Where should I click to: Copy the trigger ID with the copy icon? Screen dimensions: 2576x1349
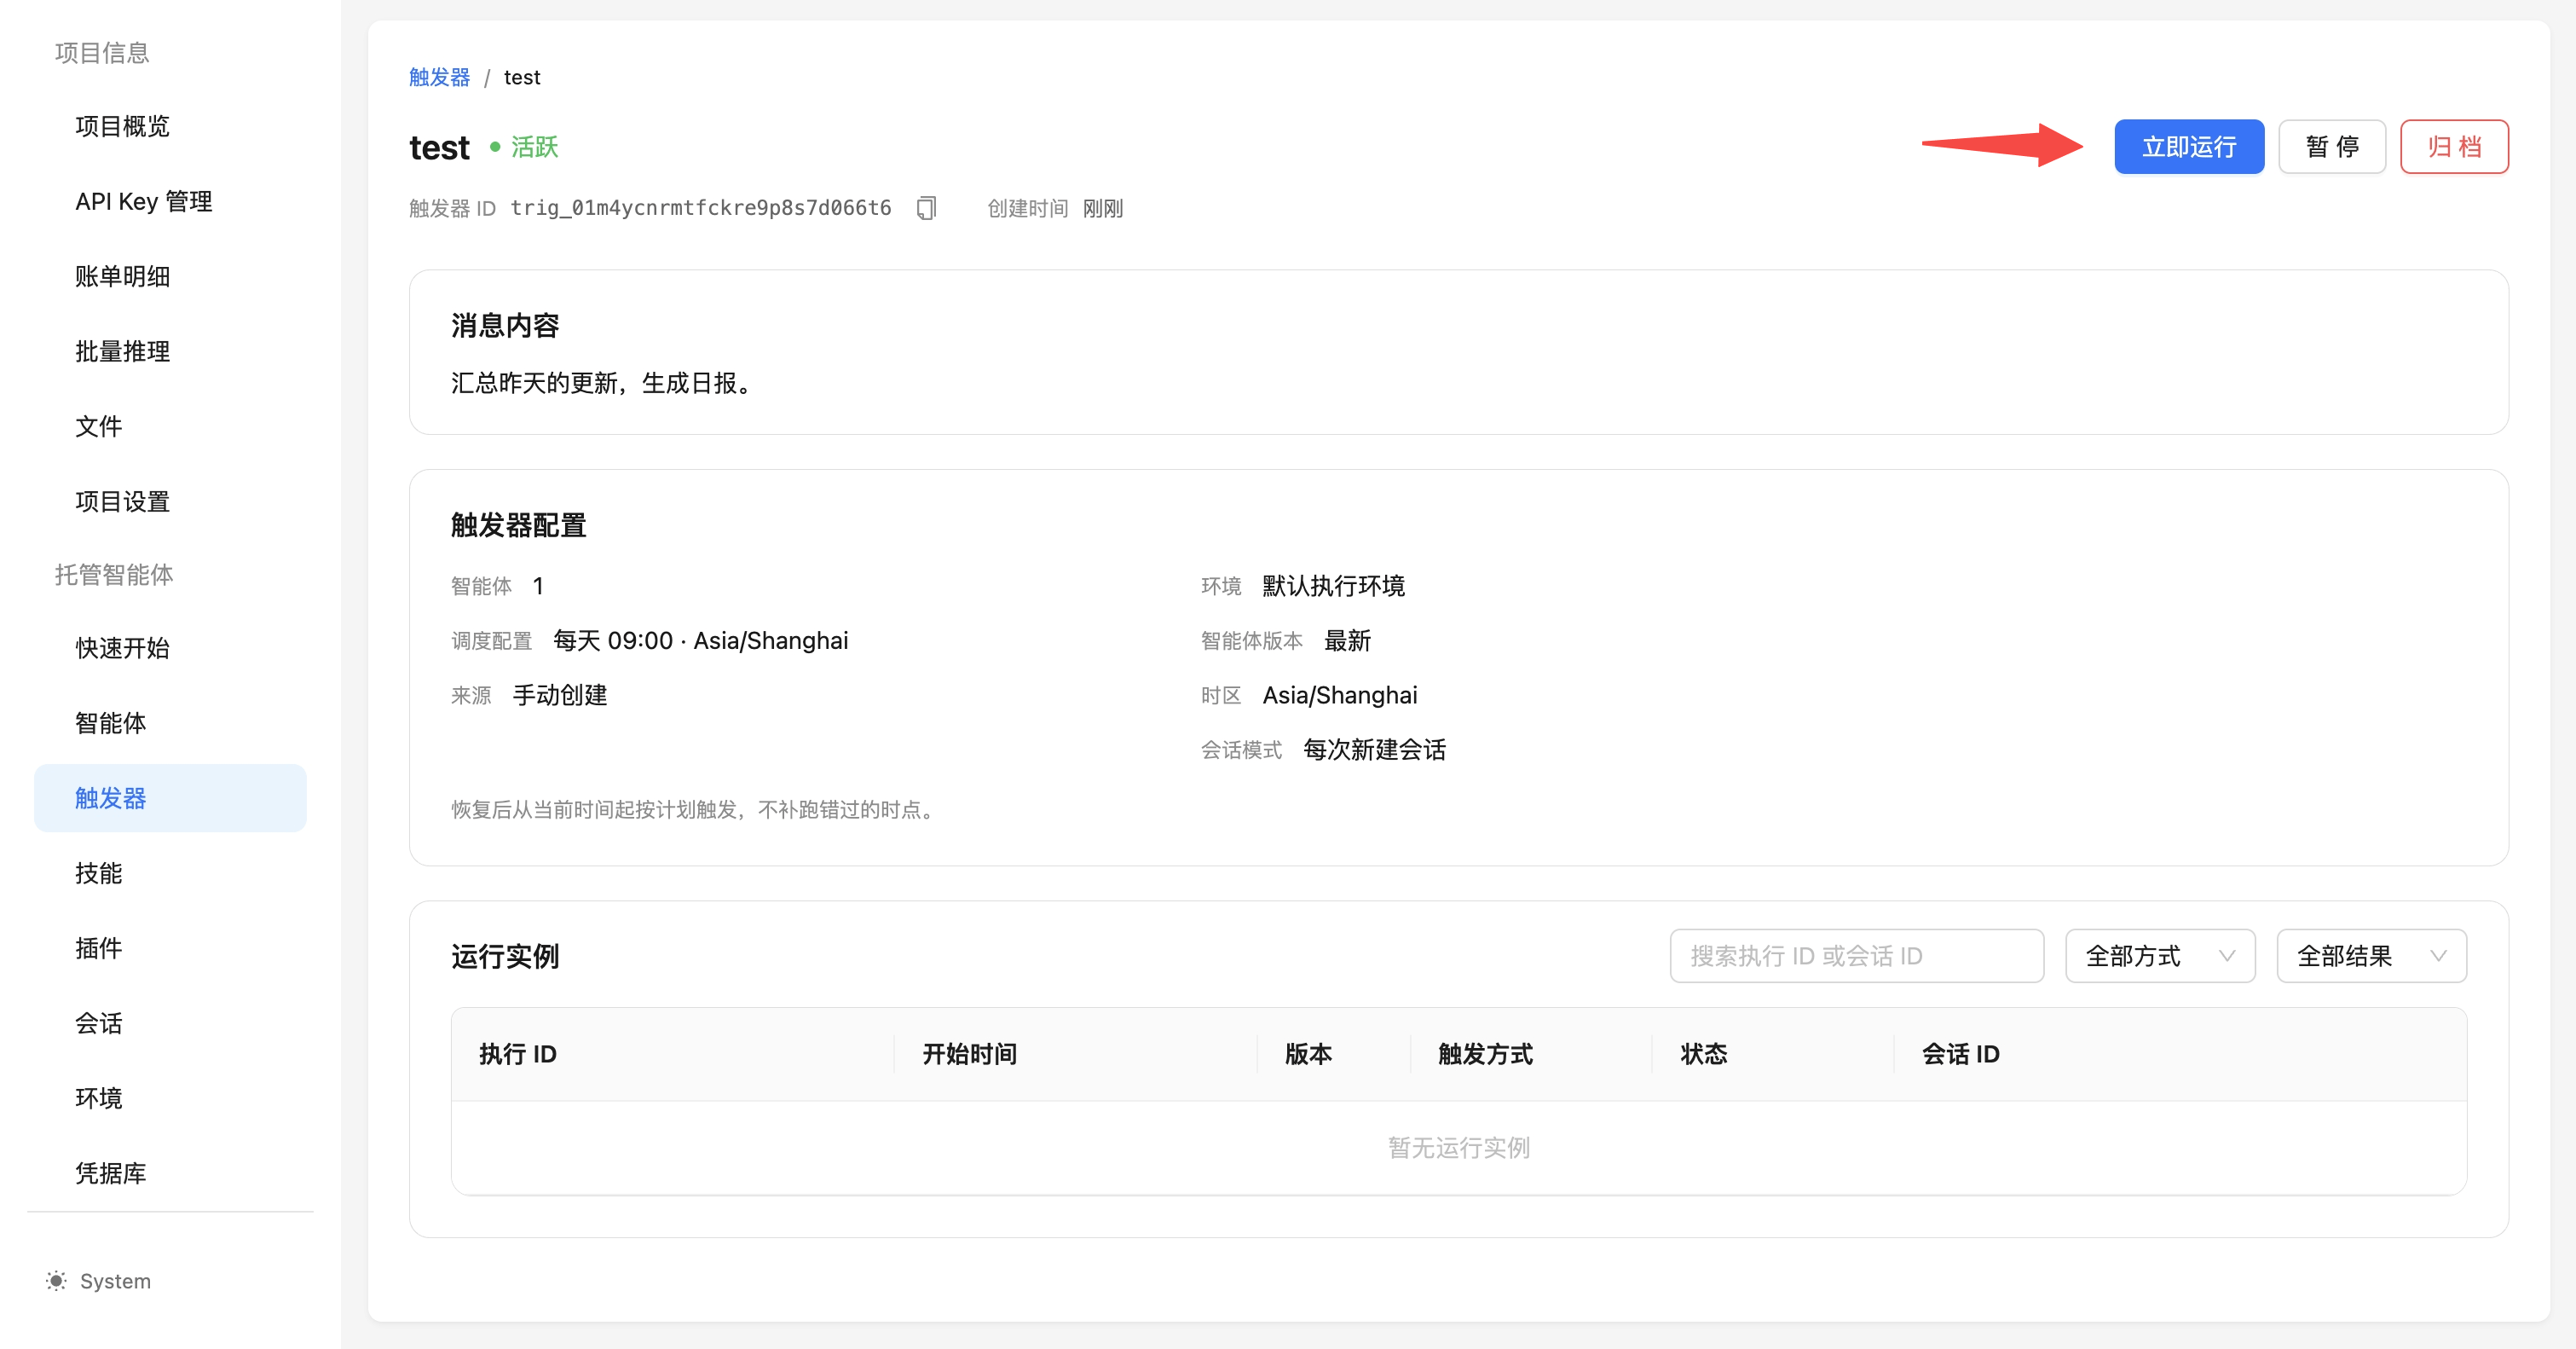point(926,208)
